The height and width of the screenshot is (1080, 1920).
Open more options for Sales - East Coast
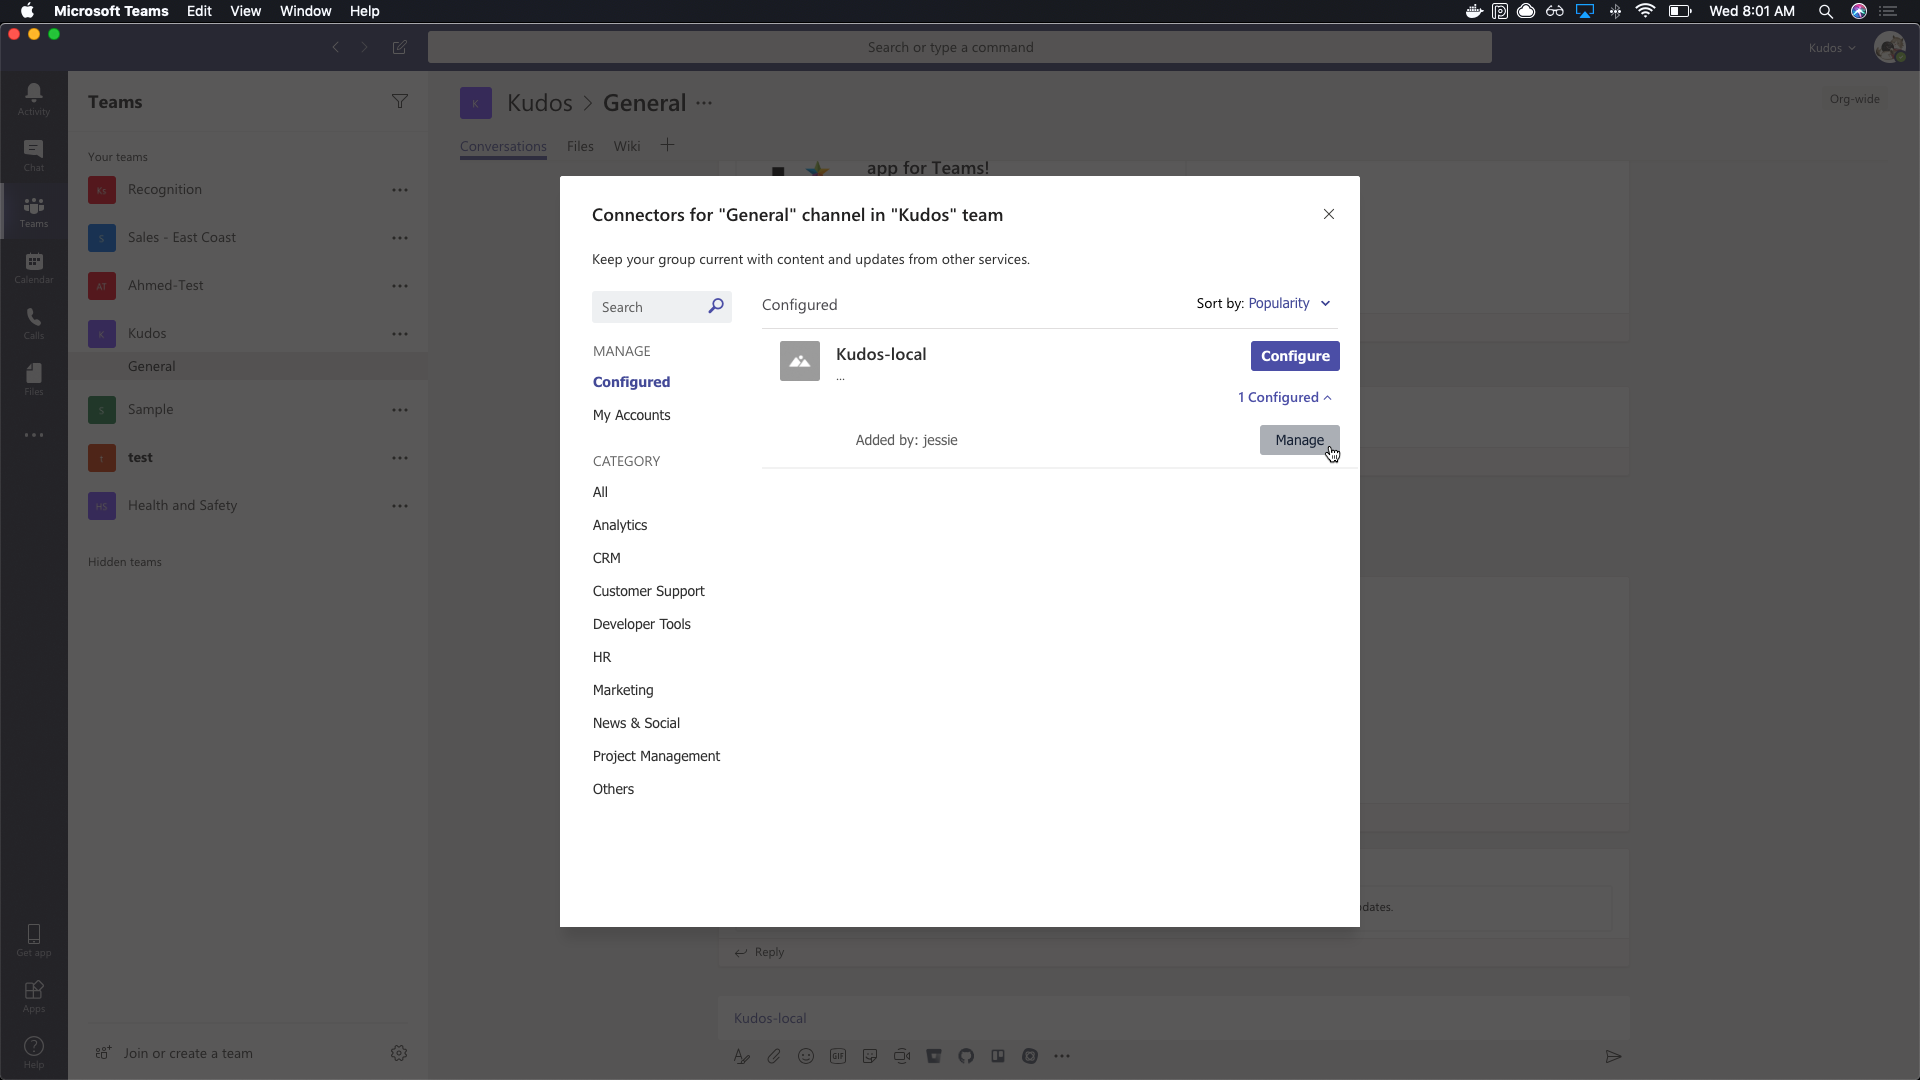400,237
